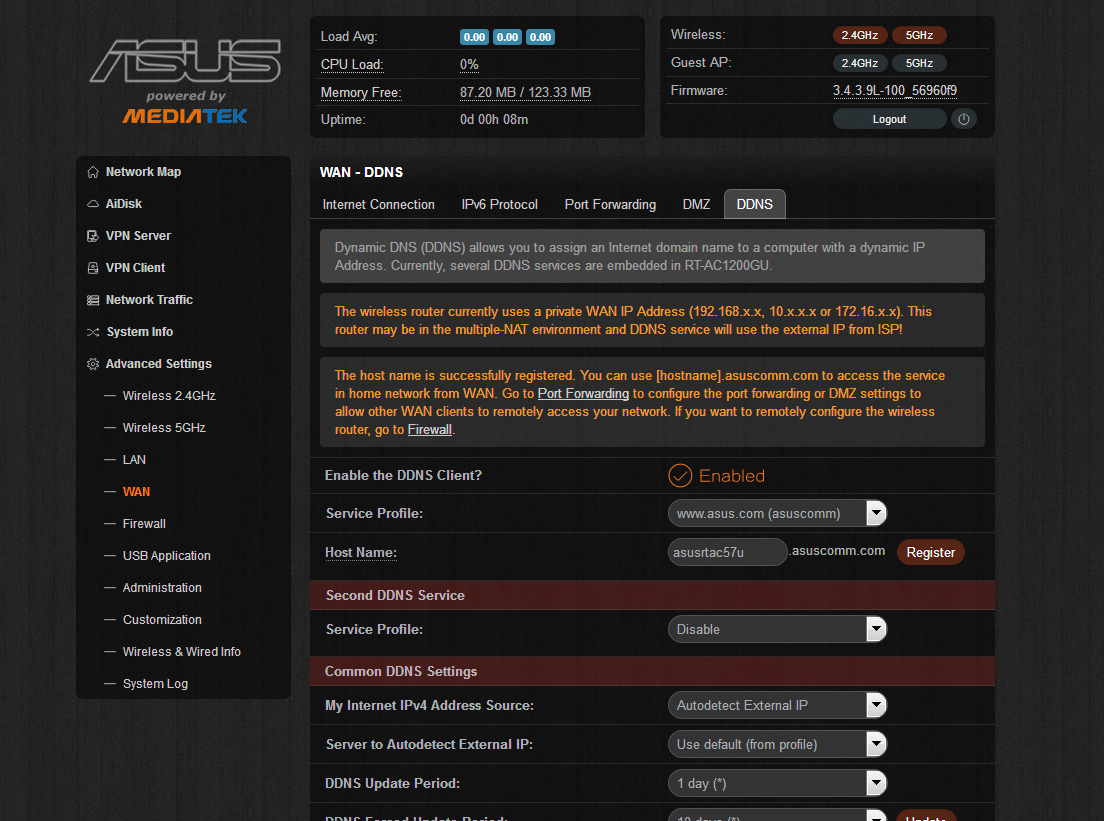Image resolution: width=1104 pixels, height=821 pixels.
Task: Switch to DMZ tab
Action: tap(696, 204)
